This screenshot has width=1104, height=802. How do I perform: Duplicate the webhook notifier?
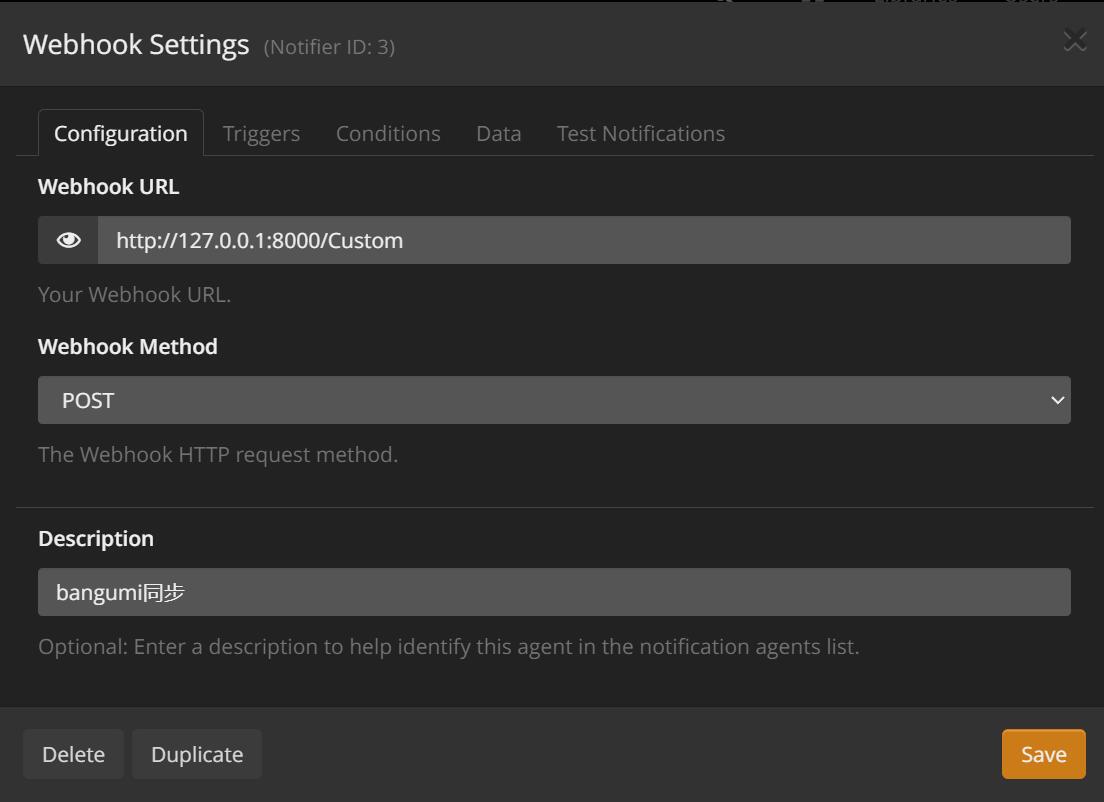point(197,754)
